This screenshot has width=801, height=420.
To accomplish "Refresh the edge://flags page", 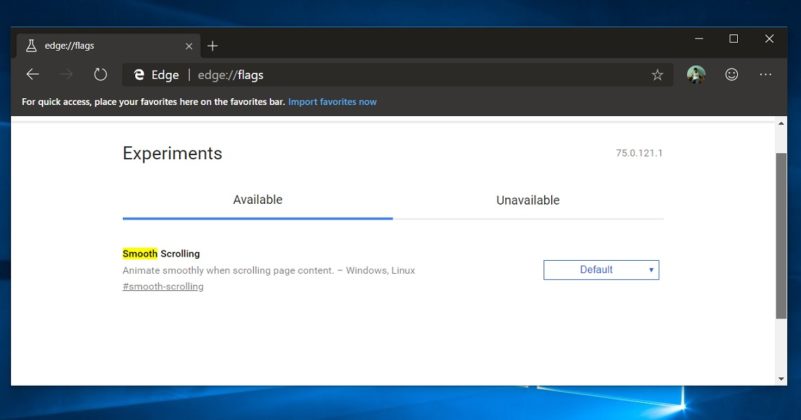I will [x=100, y=75].
